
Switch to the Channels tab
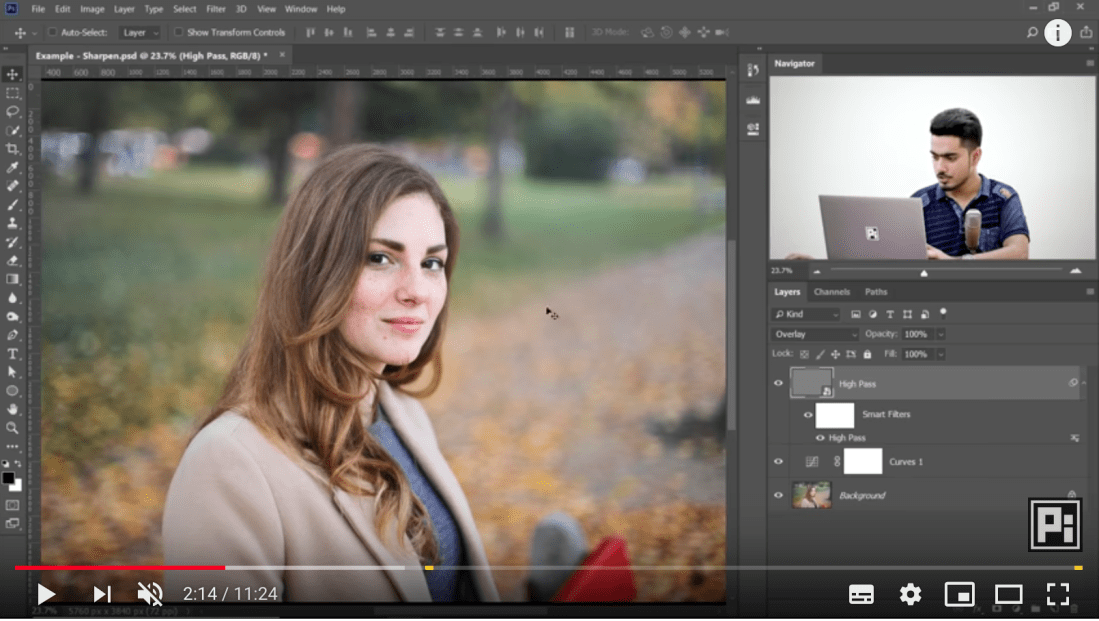[831, 292]
